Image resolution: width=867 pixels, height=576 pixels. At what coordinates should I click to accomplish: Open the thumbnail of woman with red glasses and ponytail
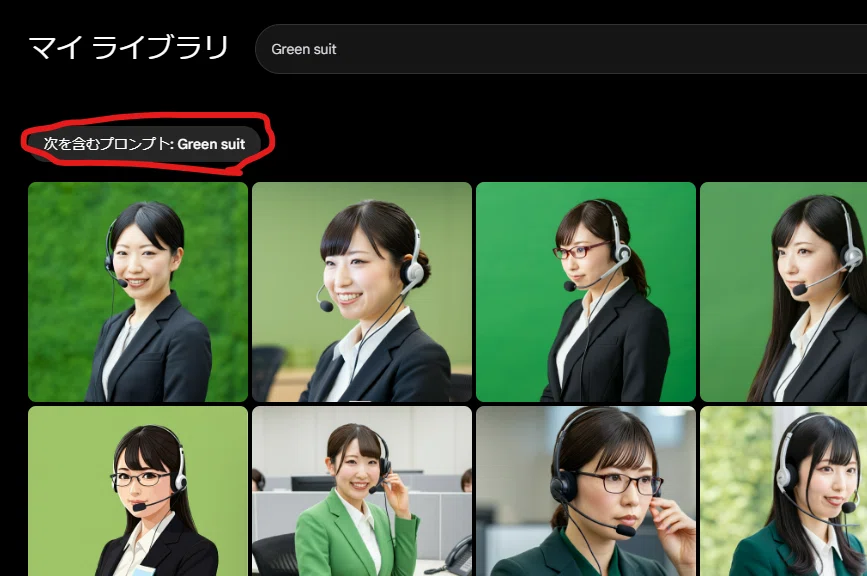click(x=586, y=292)
